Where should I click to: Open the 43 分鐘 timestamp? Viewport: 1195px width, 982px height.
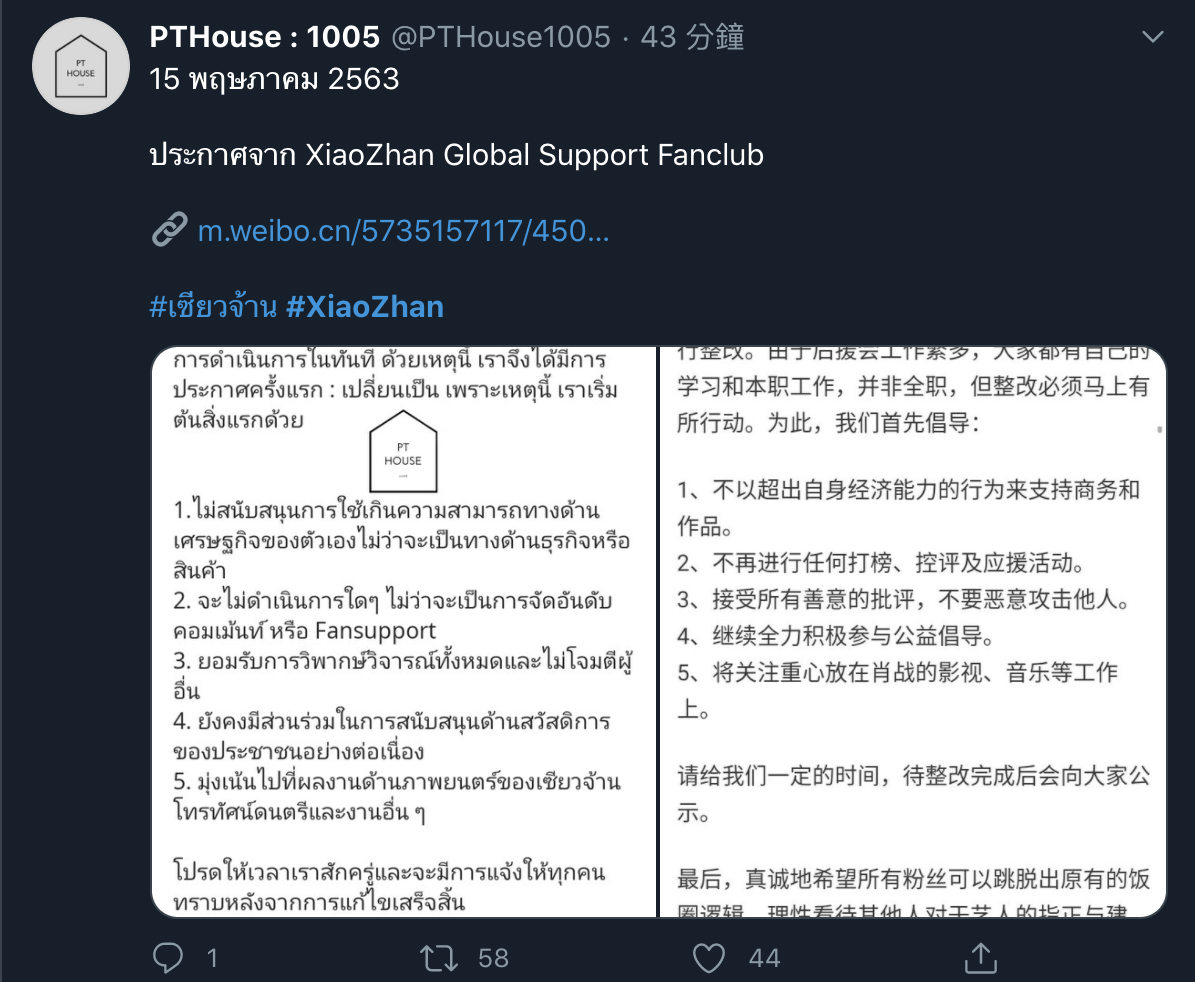click(692, 37)
